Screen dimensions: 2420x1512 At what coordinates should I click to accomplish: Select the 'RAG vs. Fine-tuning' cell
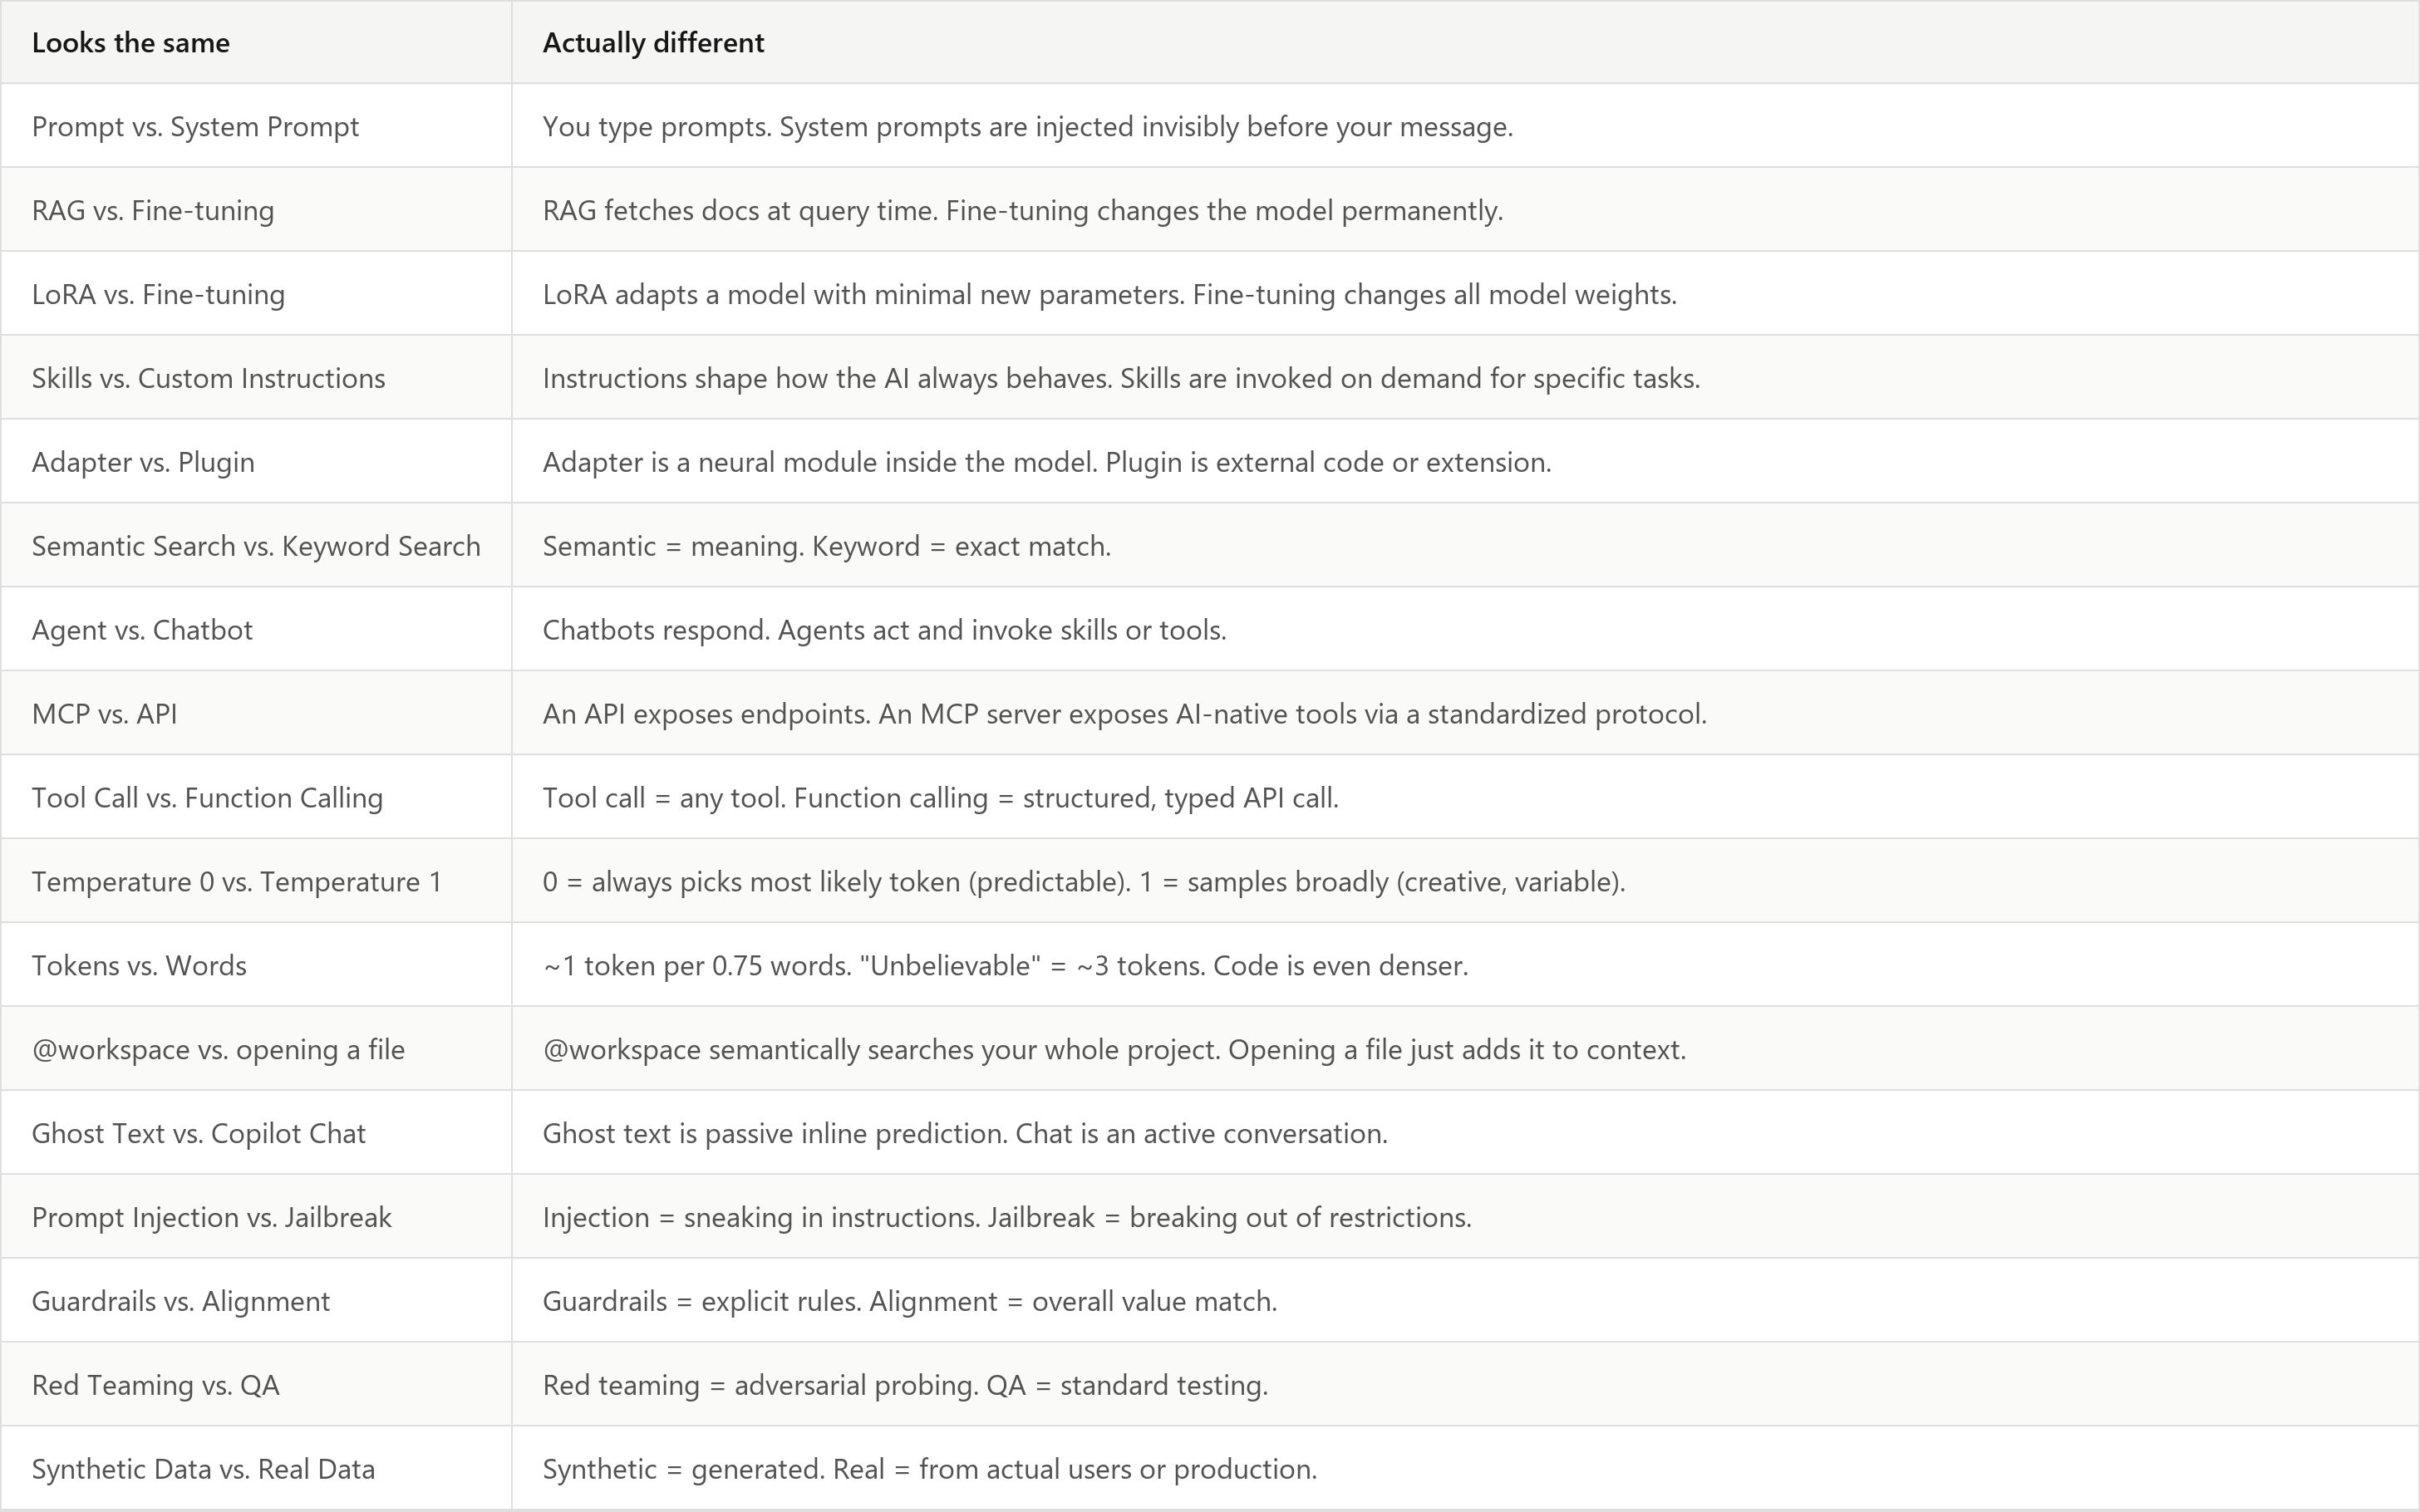coord(256,210)
